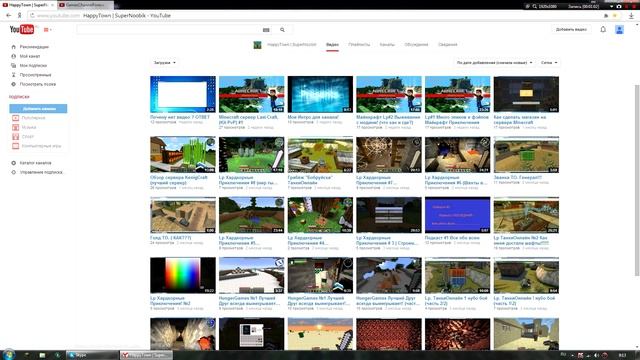This screenshot has height=360, width=640.
Task: Open 'Звание ТО. Генерал' video thumbnail
Action: pyautogui.click(x=526, y=155)
